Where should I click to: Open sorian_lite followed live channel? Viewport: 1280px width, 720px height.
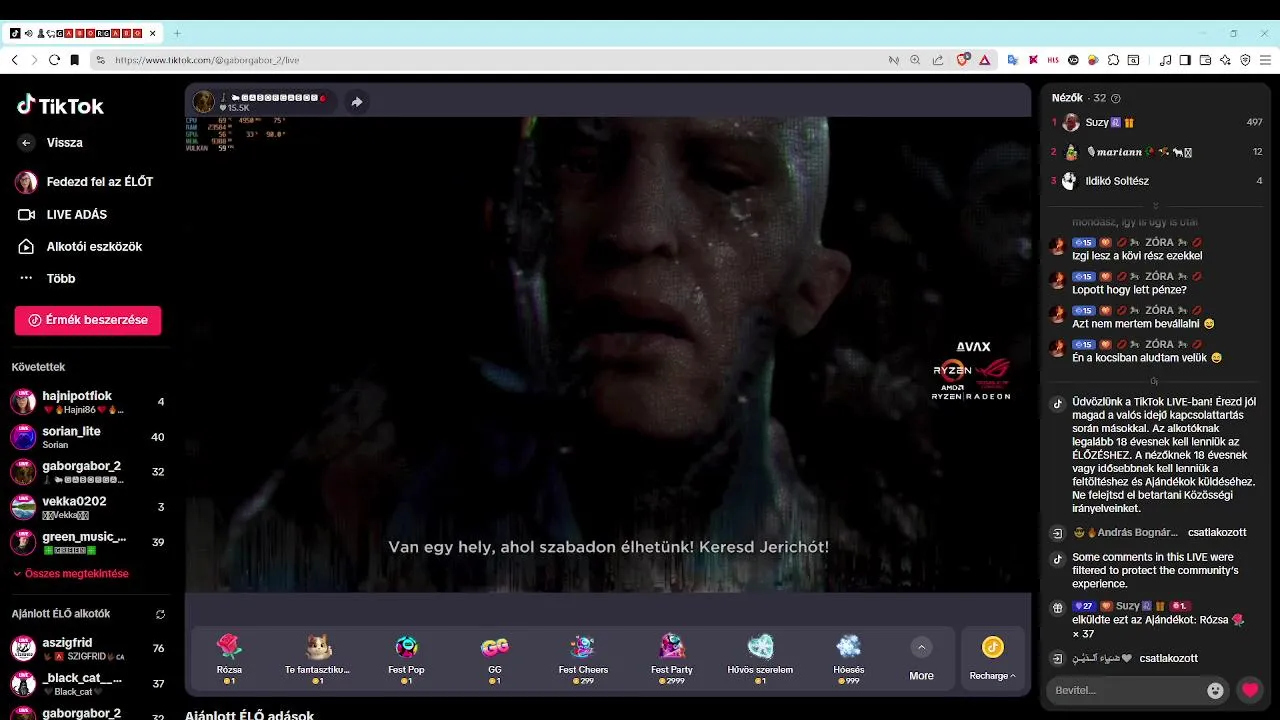tap(88, 437)
